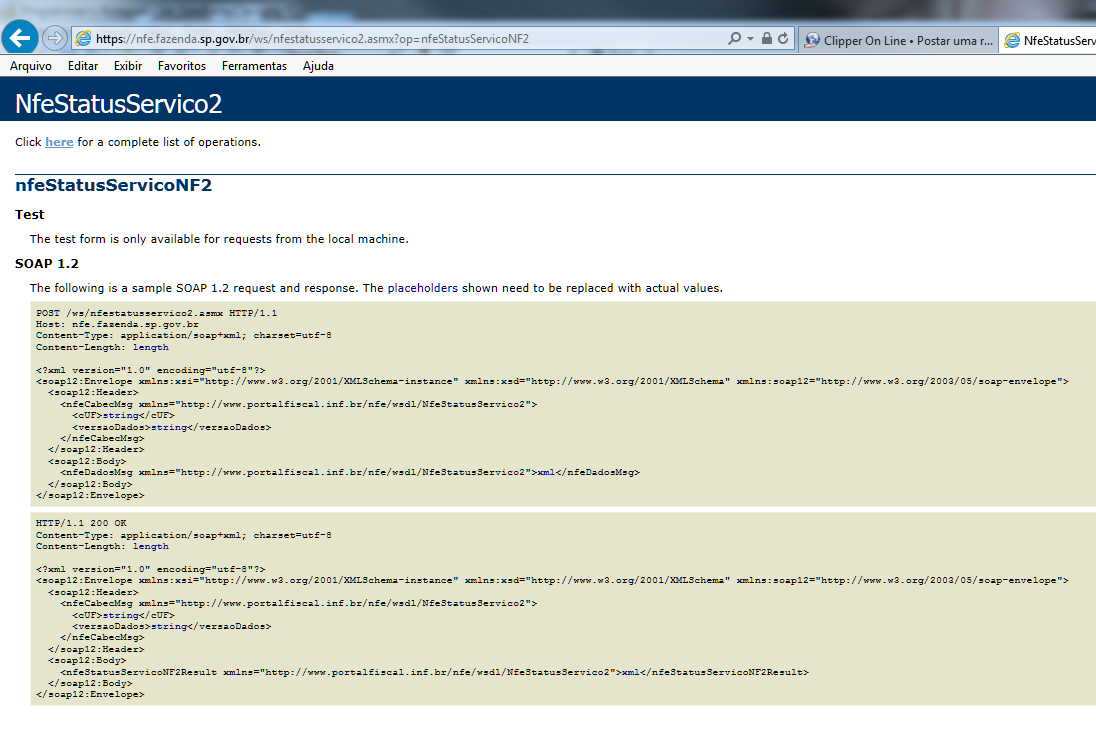Screen dimensions: 1096x746
Task: Open the Ajuda menu
Action: pos(318,66)
